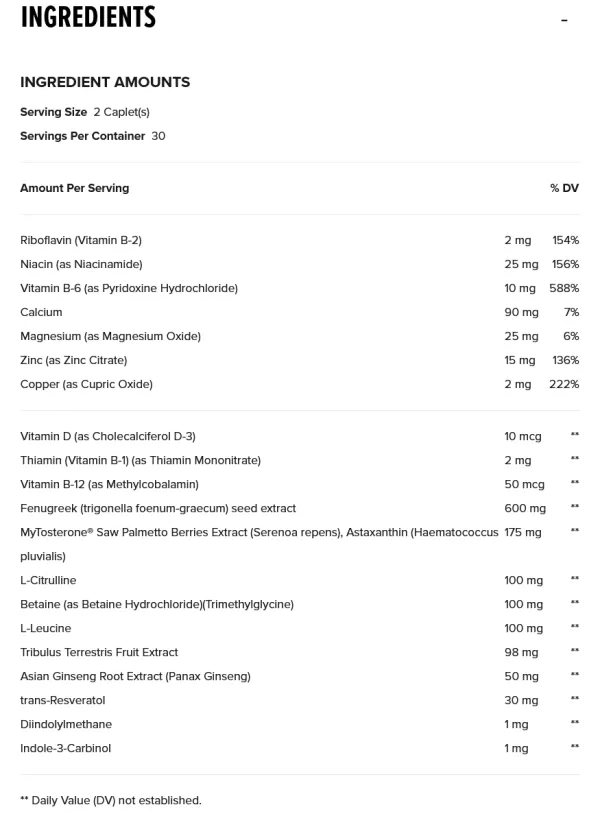The image size is (600, 818).
Task: Click the Amount Per Serving column header
Action: click(x=74, y=188)
